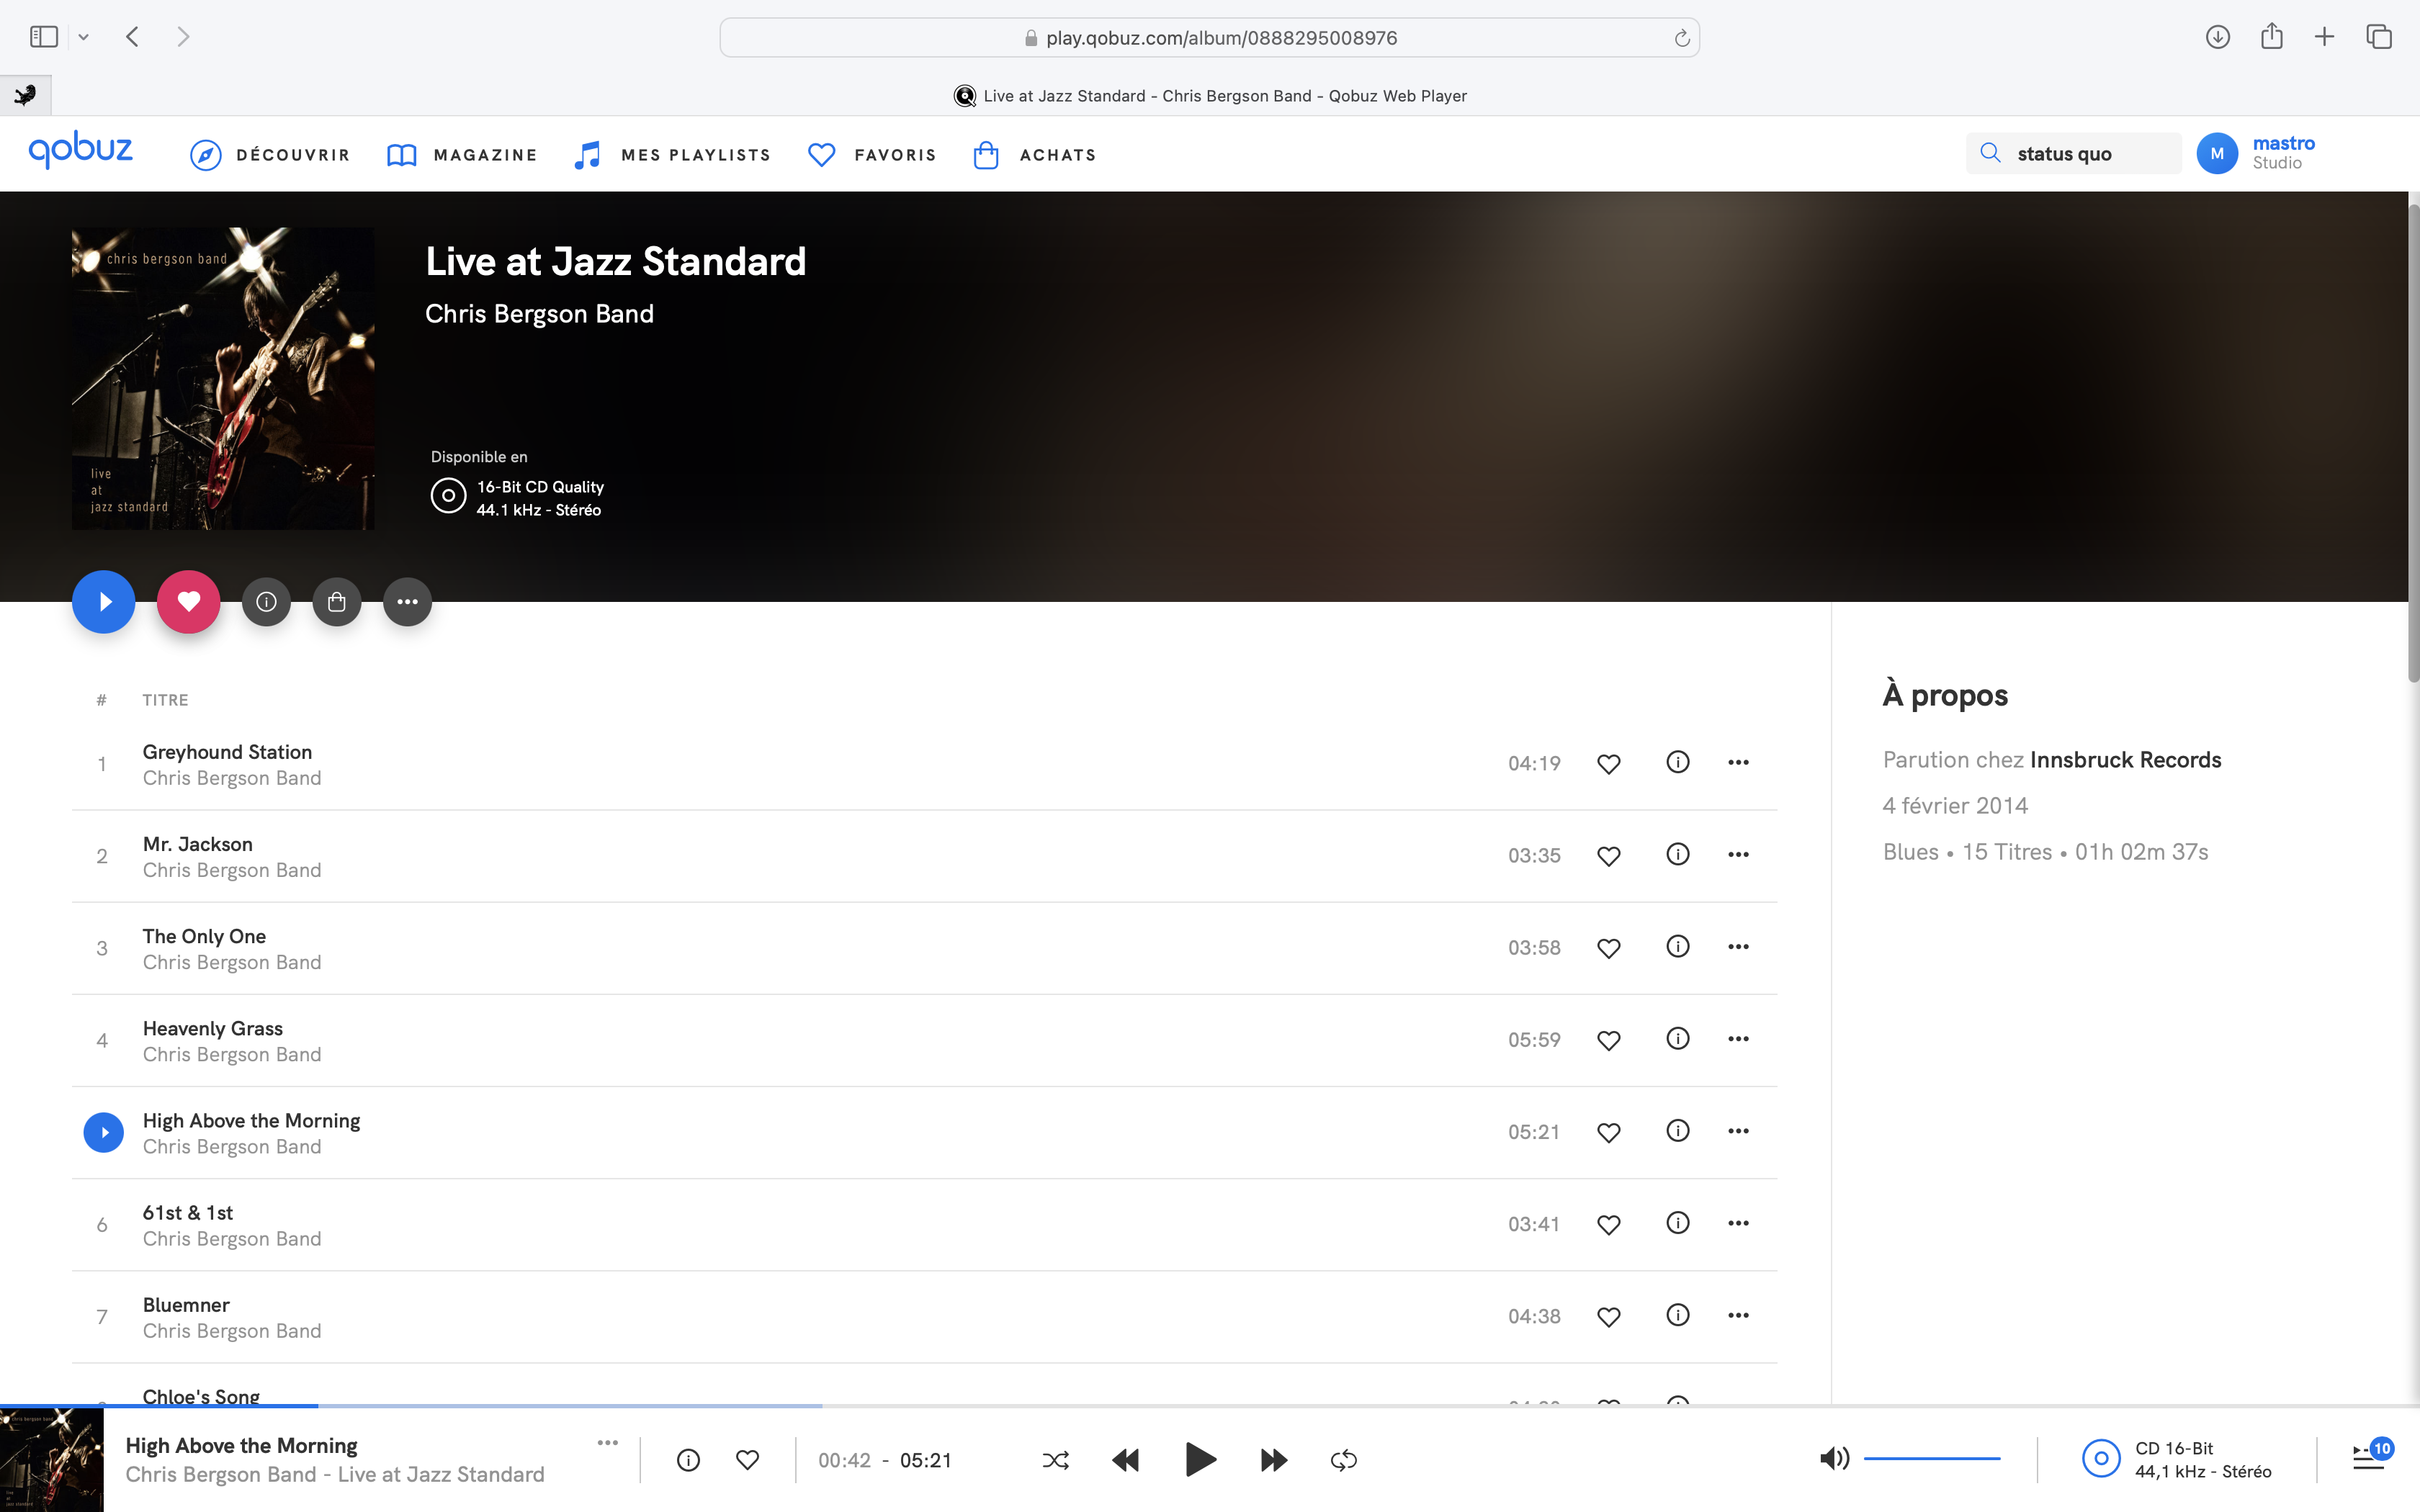Image resolution: width=2420 pixels, height=1512 pixels.
Task: Open the Découvrir section
Action: pos(270,155)
